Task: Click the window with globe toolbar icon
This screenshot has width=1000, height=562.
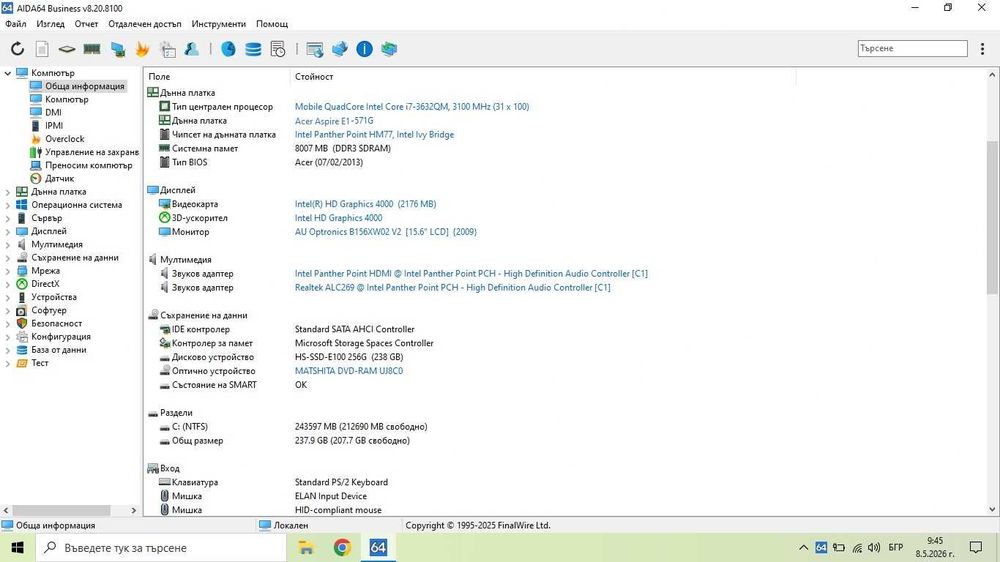Action: pos(315,48)
